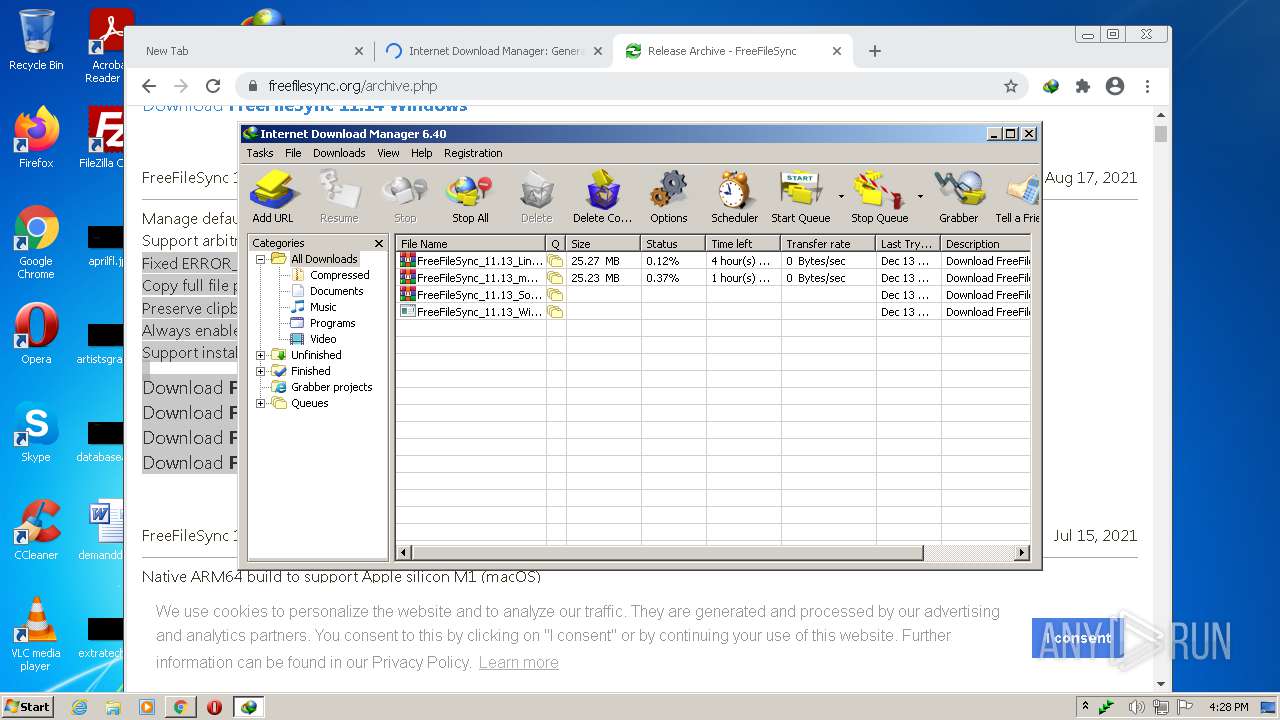Viewport: 1280px width, 720px height.
Task: Click the Stop Queue icon
Action: [879, 196]
